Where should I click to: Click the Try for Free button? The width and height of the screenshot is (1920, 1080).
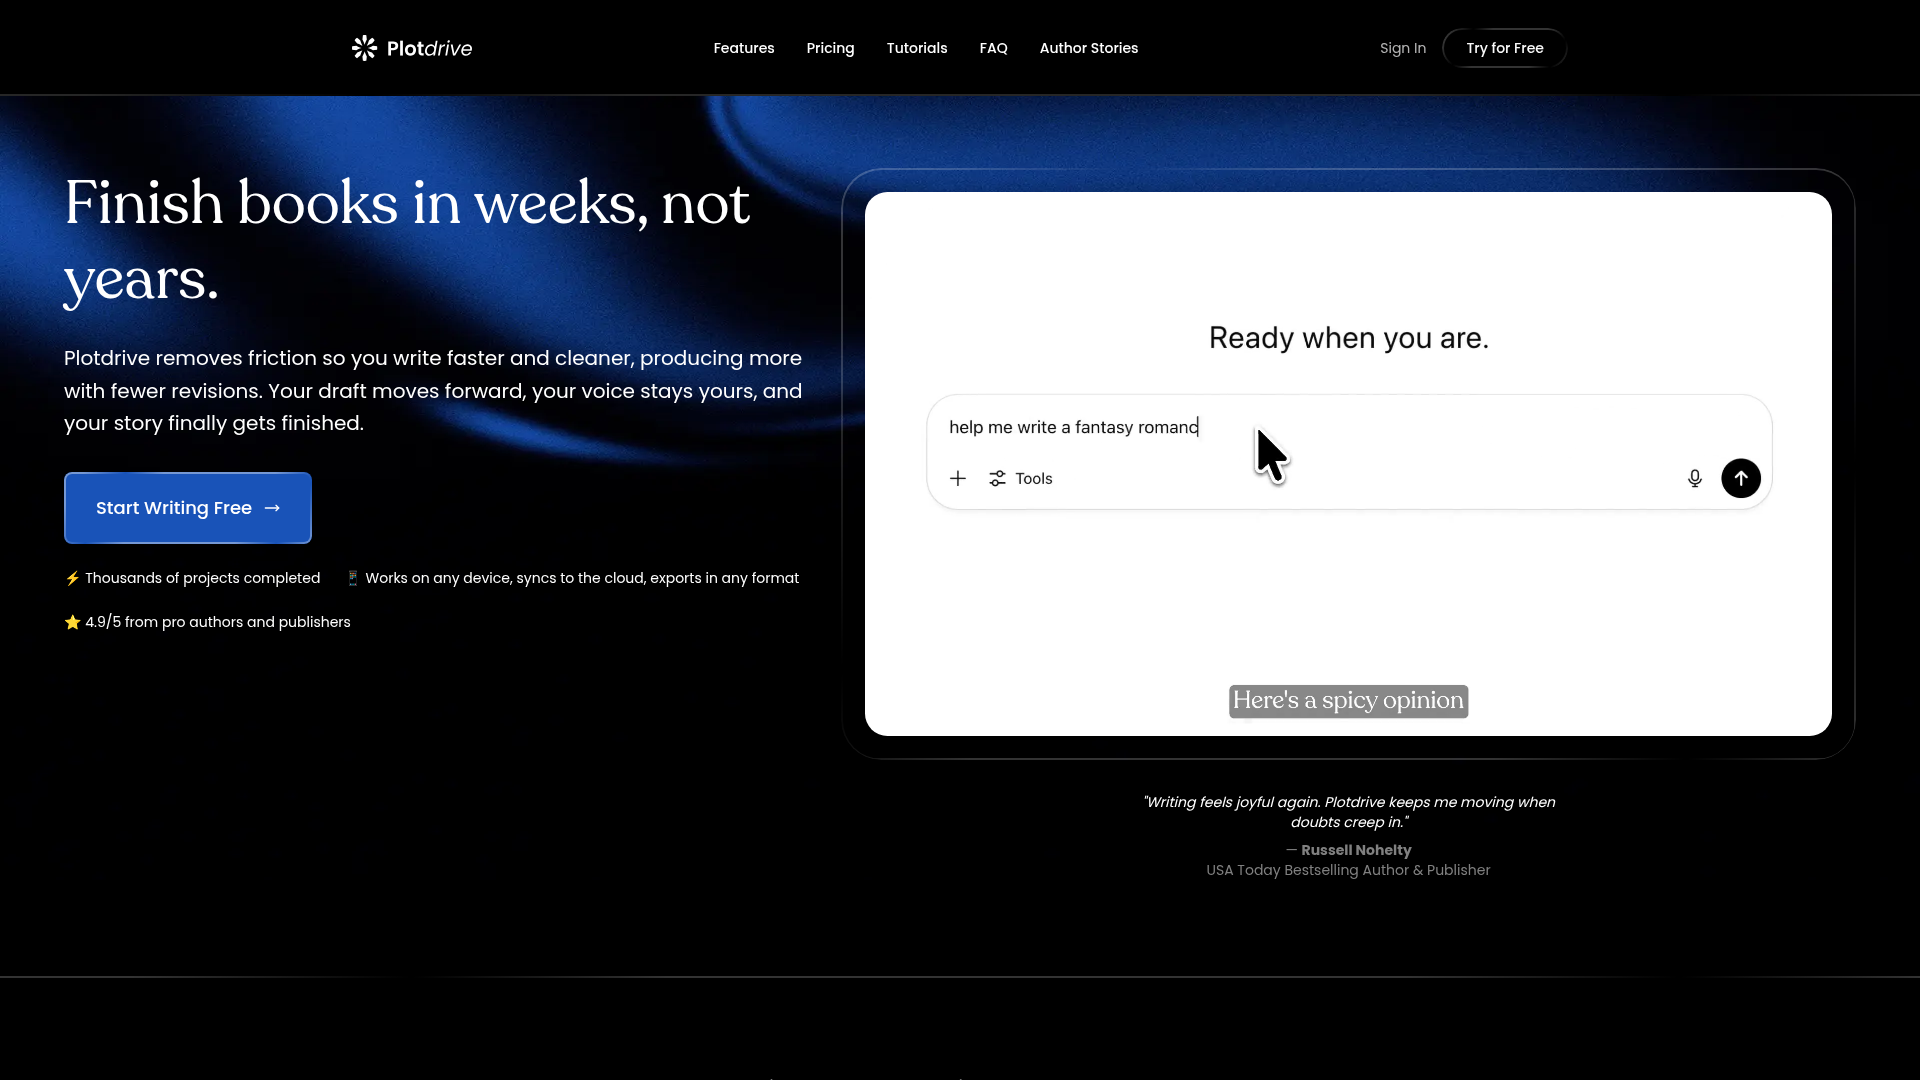pyautogui.click(x=1504, y=48)
